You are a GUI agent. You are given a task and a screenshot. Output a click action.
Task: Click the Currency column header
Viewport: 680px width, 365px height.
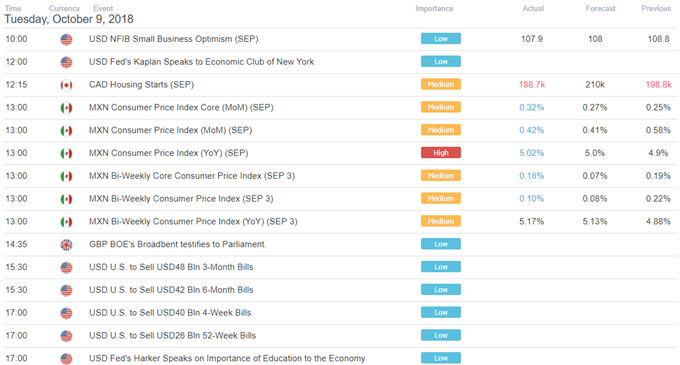64,8
